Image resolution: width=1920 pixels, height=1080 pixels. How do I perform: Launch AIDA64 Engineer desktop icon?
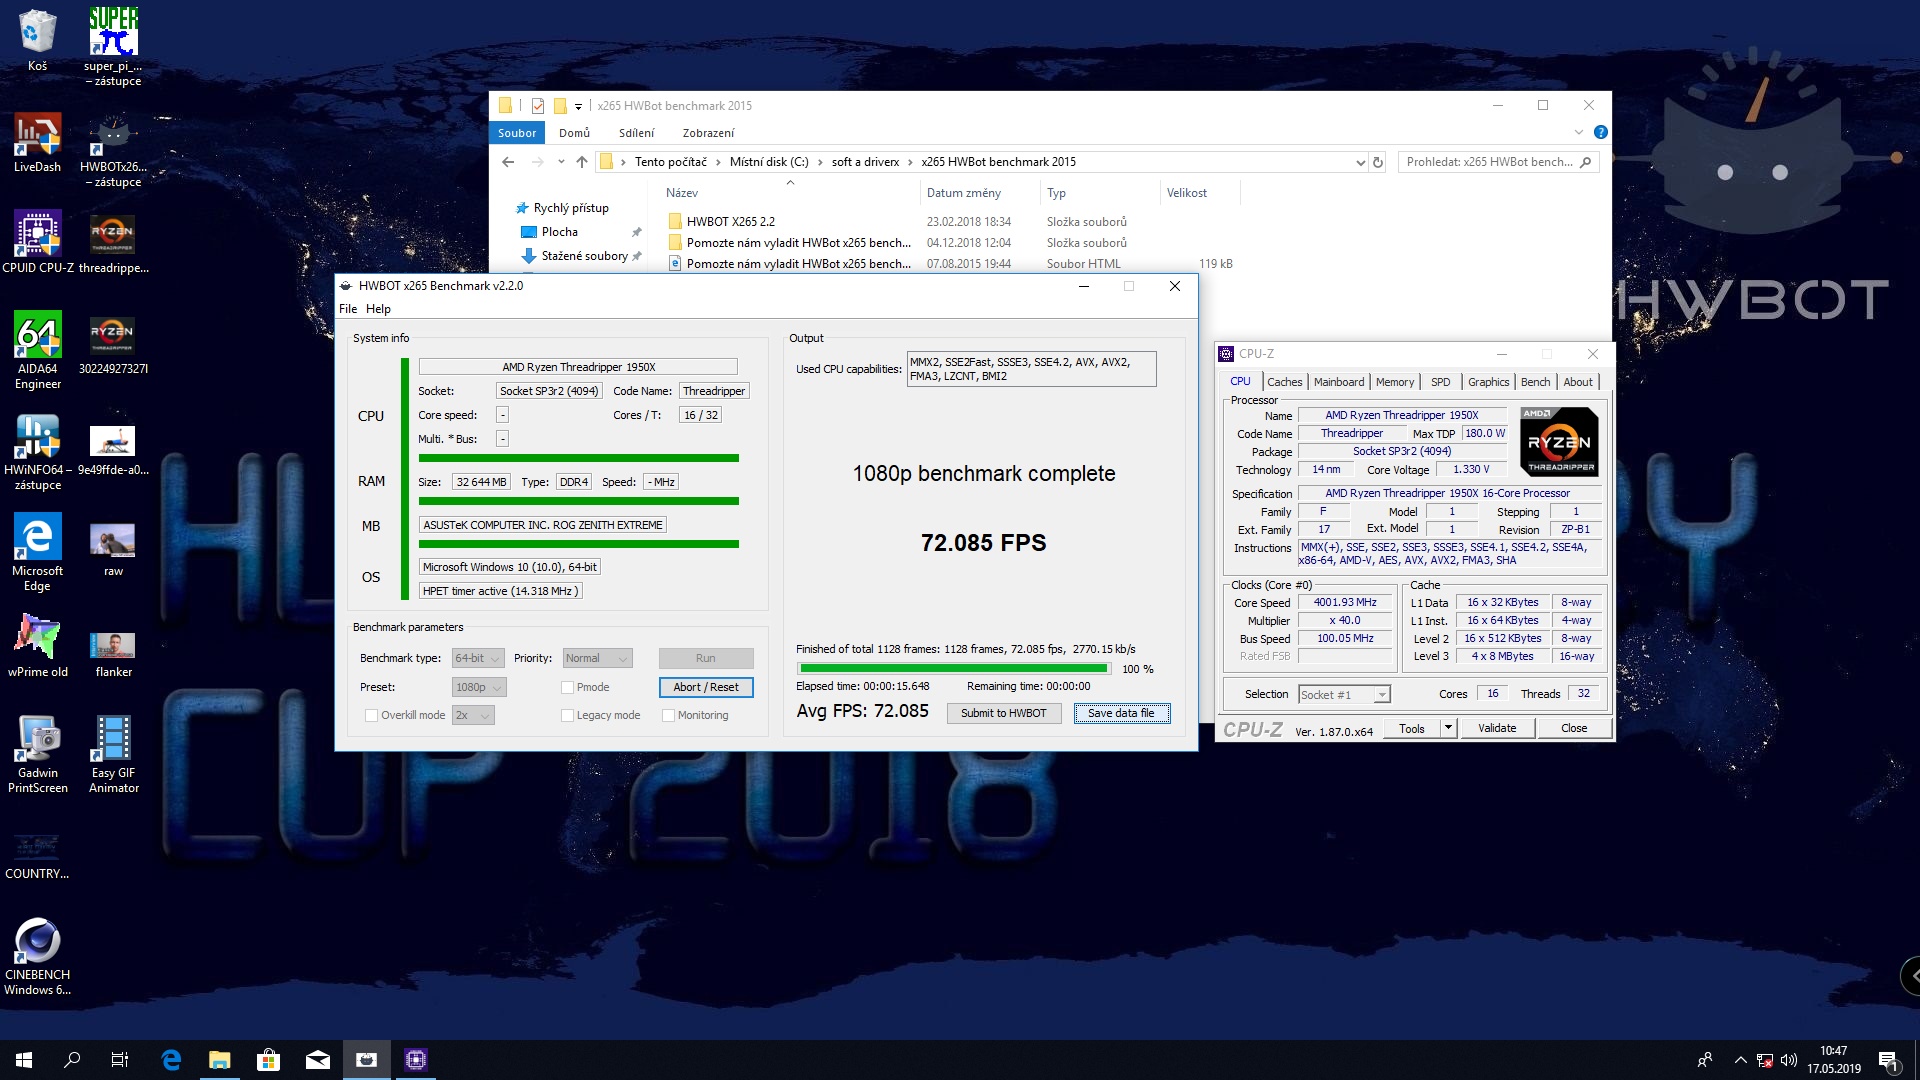37,350
